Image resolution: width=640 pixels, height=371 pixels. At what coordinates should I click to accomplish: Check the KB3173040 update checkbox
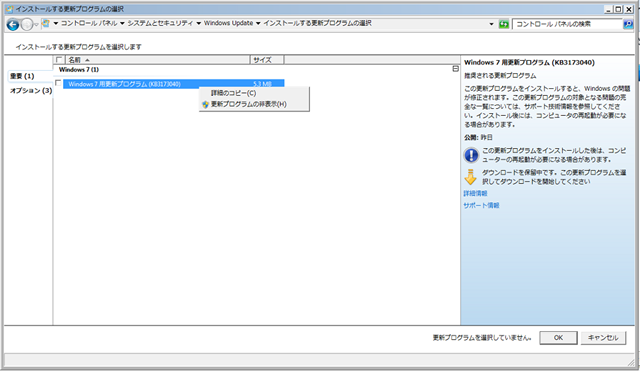tap(58, 83)
